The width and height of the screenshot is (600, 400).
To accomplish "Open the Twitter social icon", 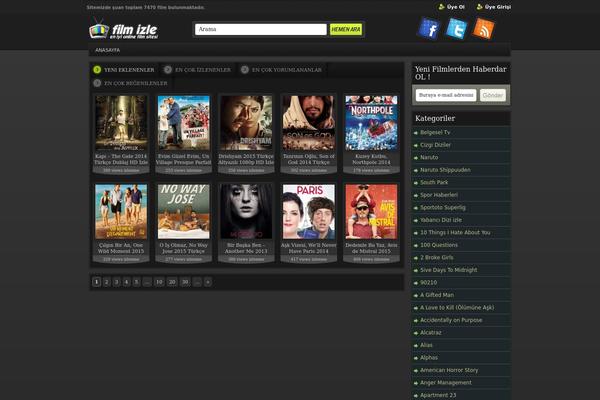I will coord(456,28).
